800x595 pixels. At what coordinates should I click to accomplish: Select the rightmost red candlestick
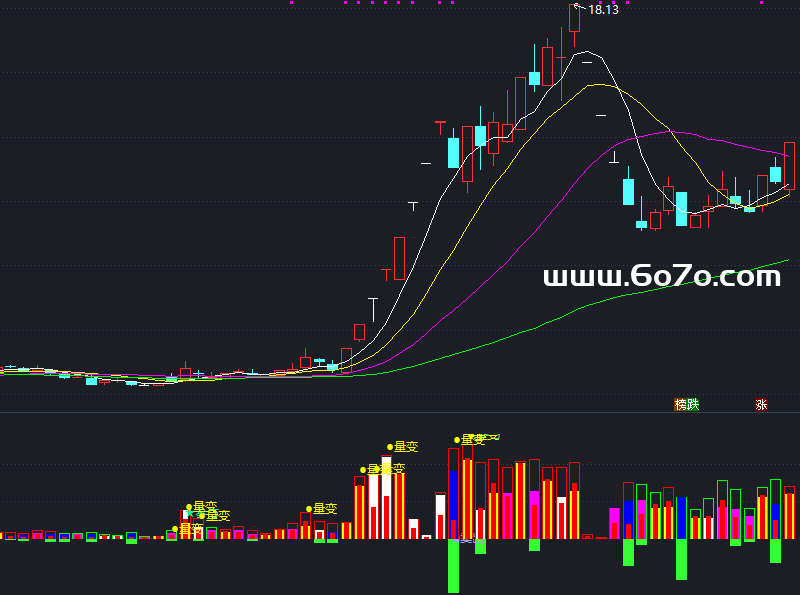[789, 165]
